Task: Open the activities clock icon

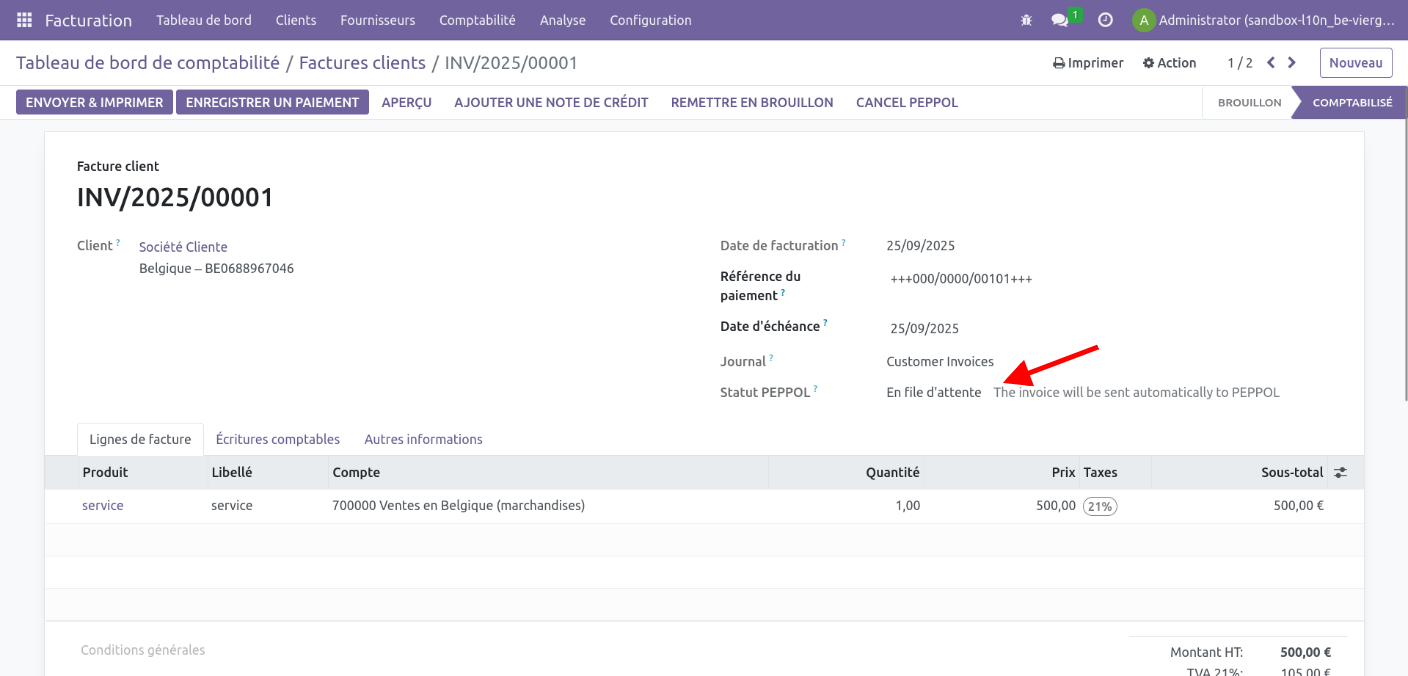Action: point(1105,20)
